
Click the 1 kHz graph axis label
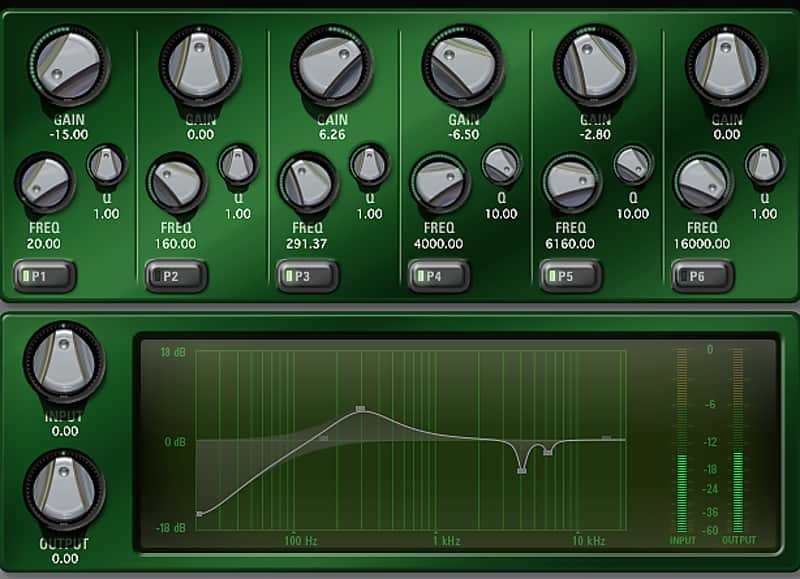point(446,541)
